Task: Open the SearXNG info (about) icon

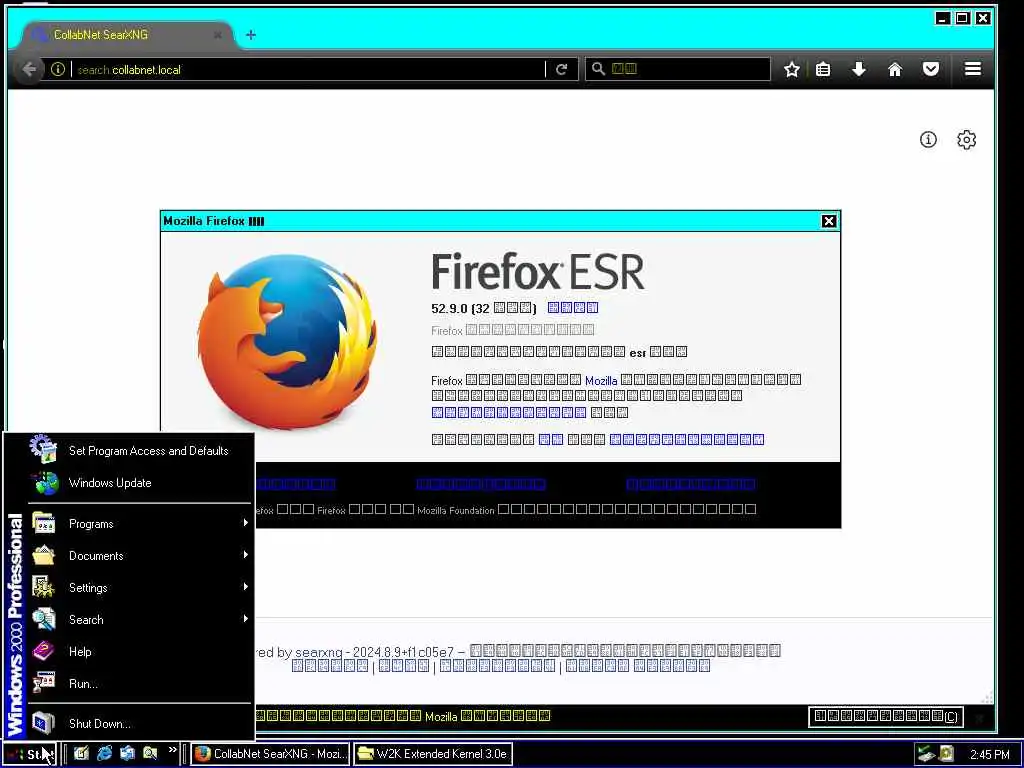Action: click(x=928, y=139)
